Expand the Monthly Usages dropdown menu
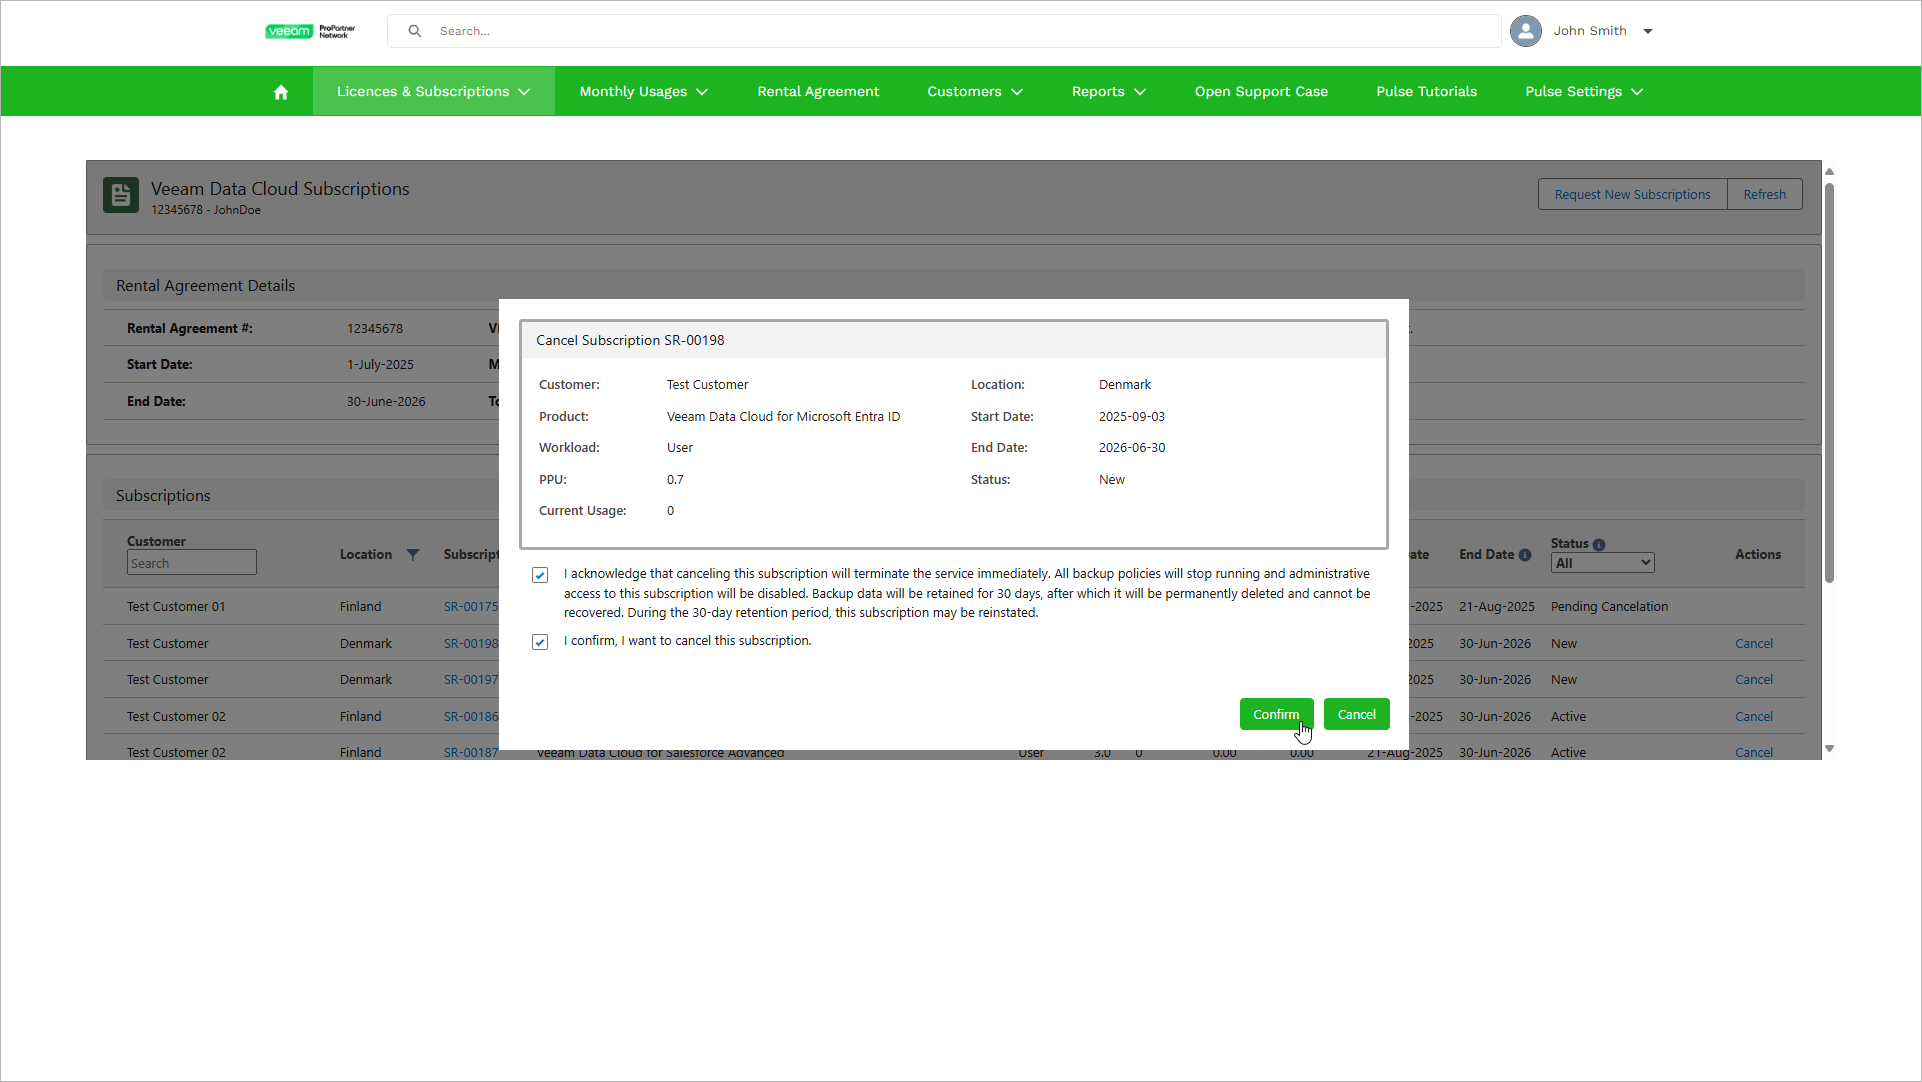Screen dimensions: 1922x1082 click(643, 92)
